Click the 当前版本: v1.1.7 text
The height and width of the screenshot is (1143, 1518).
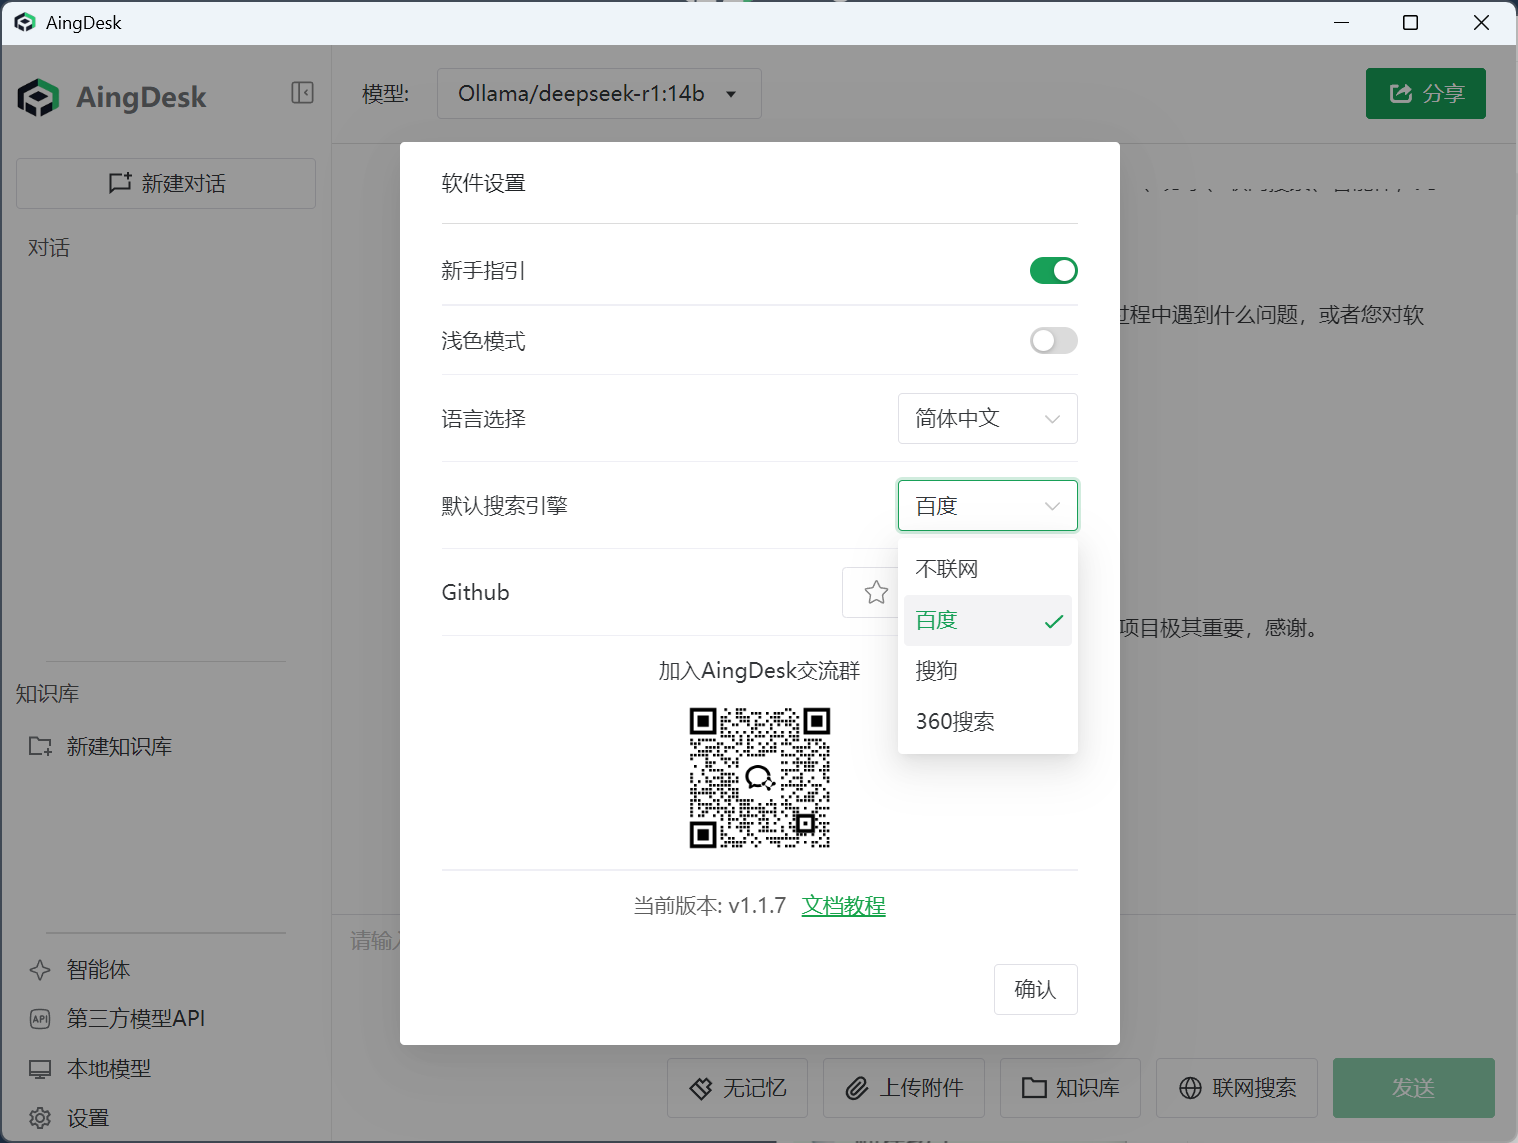(x=710, y=906)
